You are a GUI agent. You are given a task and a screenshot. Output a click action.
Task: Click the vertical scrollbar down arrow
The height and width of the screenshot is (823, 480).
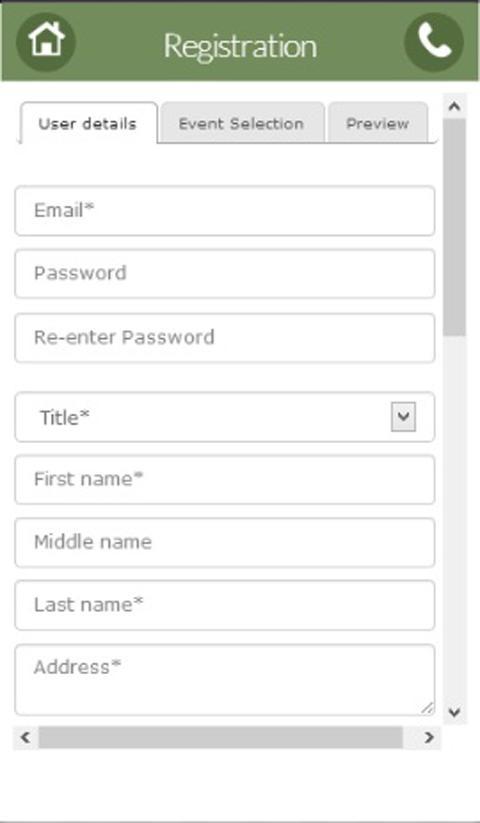click(x=454, y=712)
